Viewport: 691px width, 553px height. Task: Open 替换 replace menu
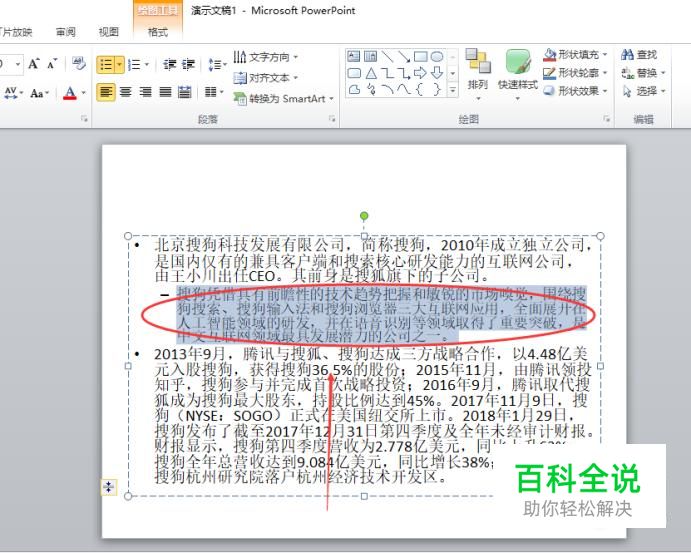(x=643, y=73)
